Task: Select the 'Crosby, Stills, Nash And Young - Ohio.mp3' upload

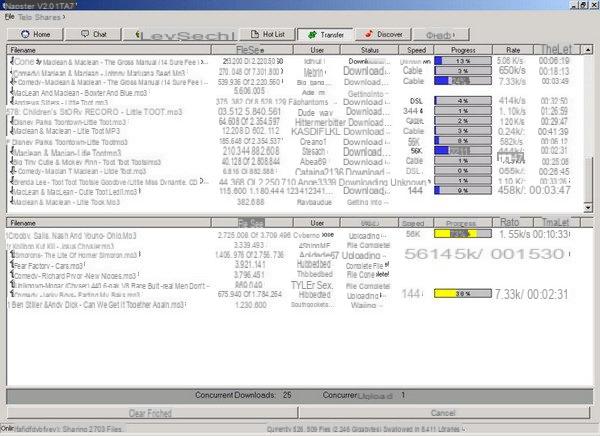Action: [x=294, y=235]
